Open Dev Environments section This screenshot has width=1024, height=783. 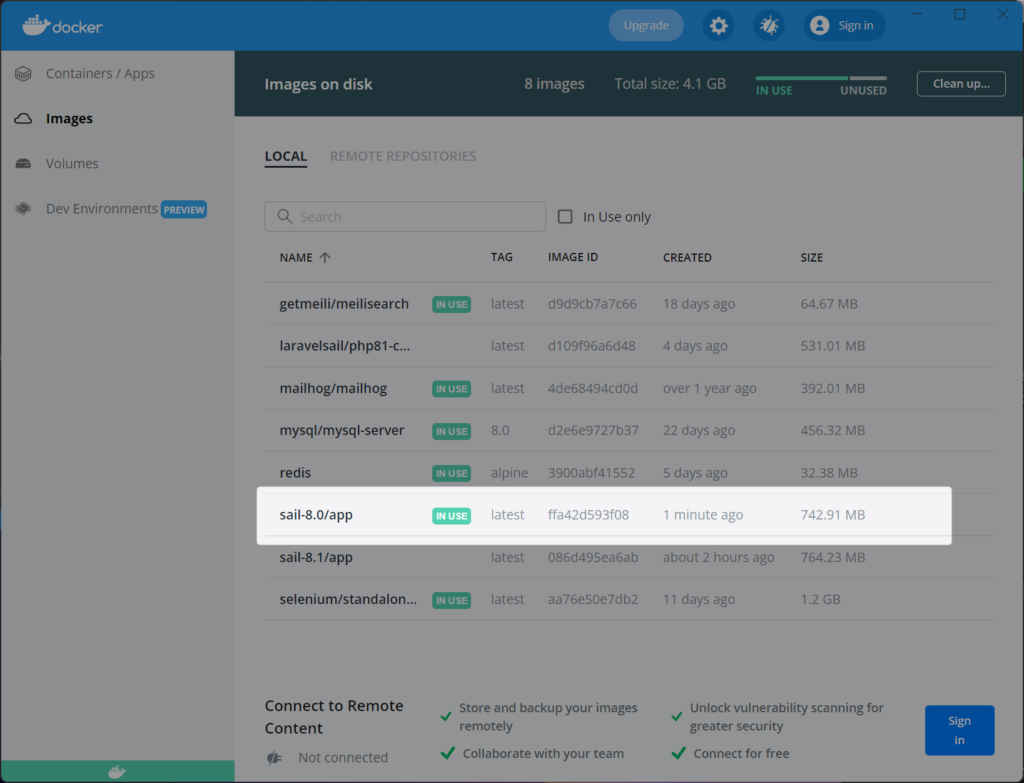tap(101, 208)
